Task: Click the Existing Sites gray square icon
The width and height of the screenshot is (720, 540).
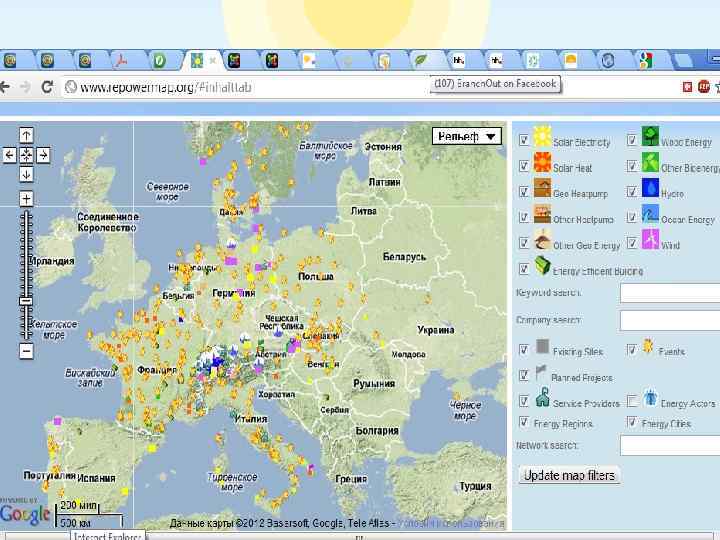Action: 542,347
